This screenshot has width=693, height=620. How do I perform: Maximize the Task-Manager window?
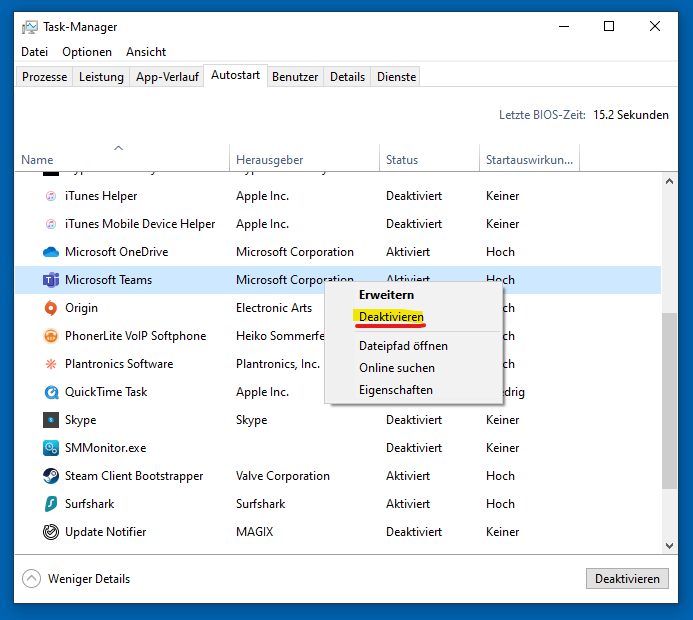[x=609, y=27]
